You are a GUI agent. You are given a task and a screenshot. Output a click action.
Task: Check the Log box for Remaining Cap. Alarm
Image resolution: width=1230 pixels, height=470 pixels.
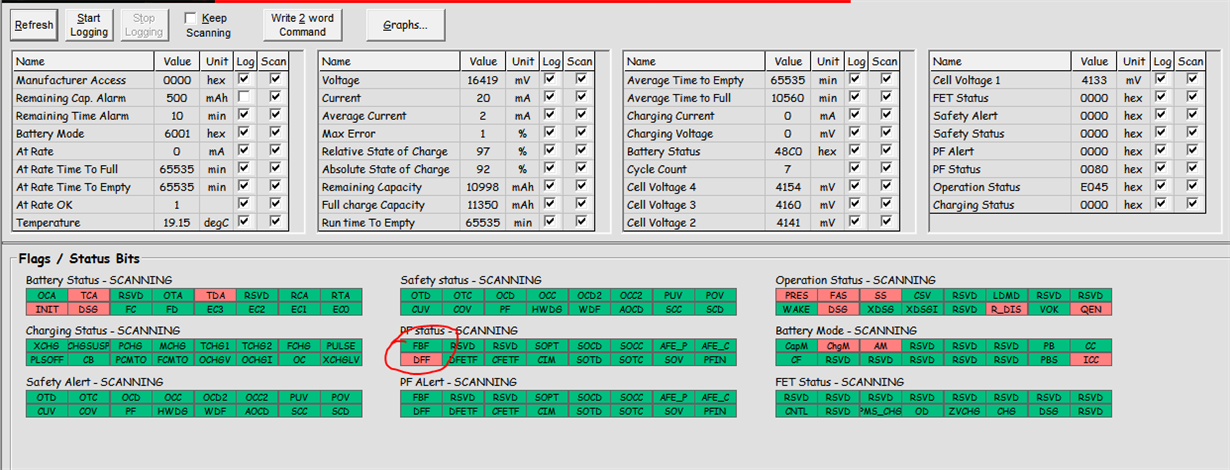(245, 98)
